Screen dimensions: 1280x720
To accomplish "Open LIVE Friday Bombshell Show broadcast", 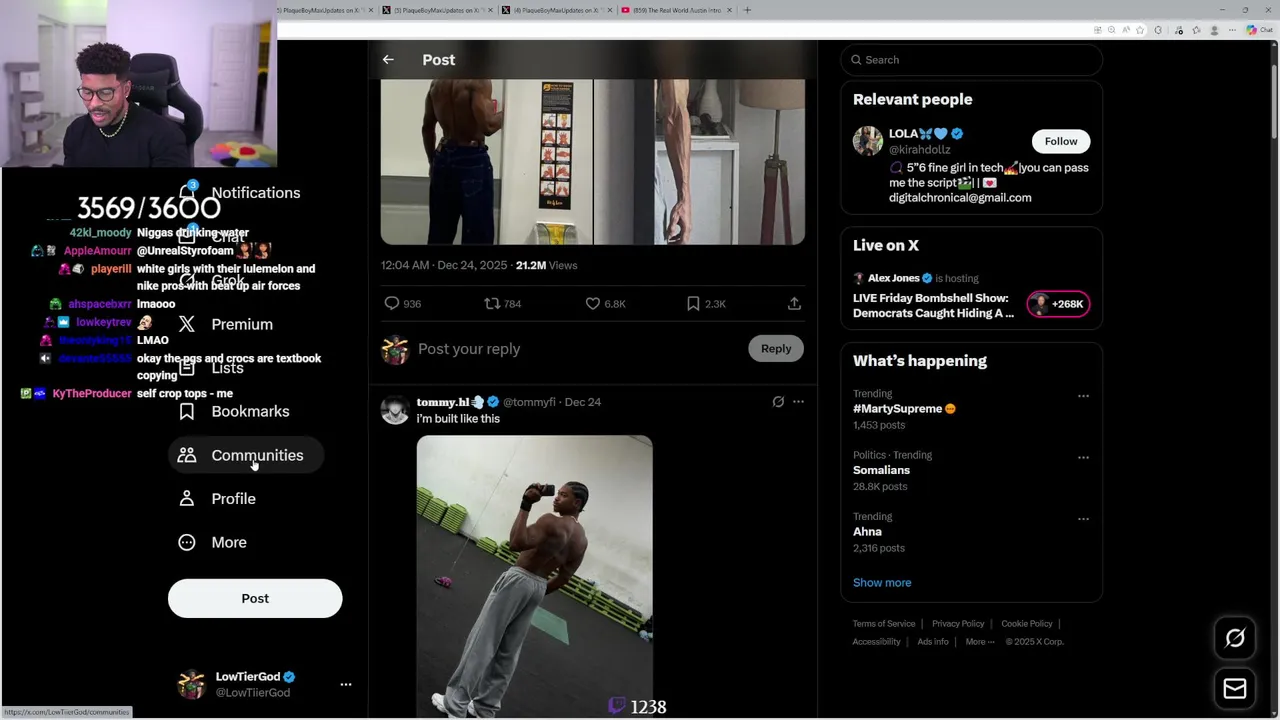I will point(933,305).
